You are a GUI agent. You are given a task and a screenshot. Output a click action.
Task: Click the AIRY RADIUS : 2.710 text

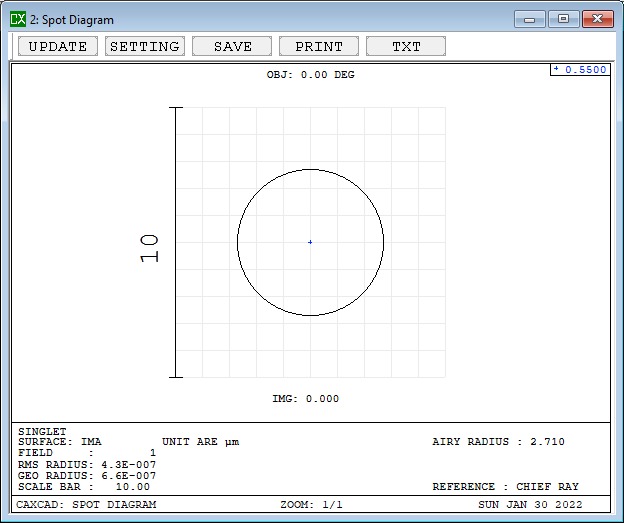(x=498, y=442)
